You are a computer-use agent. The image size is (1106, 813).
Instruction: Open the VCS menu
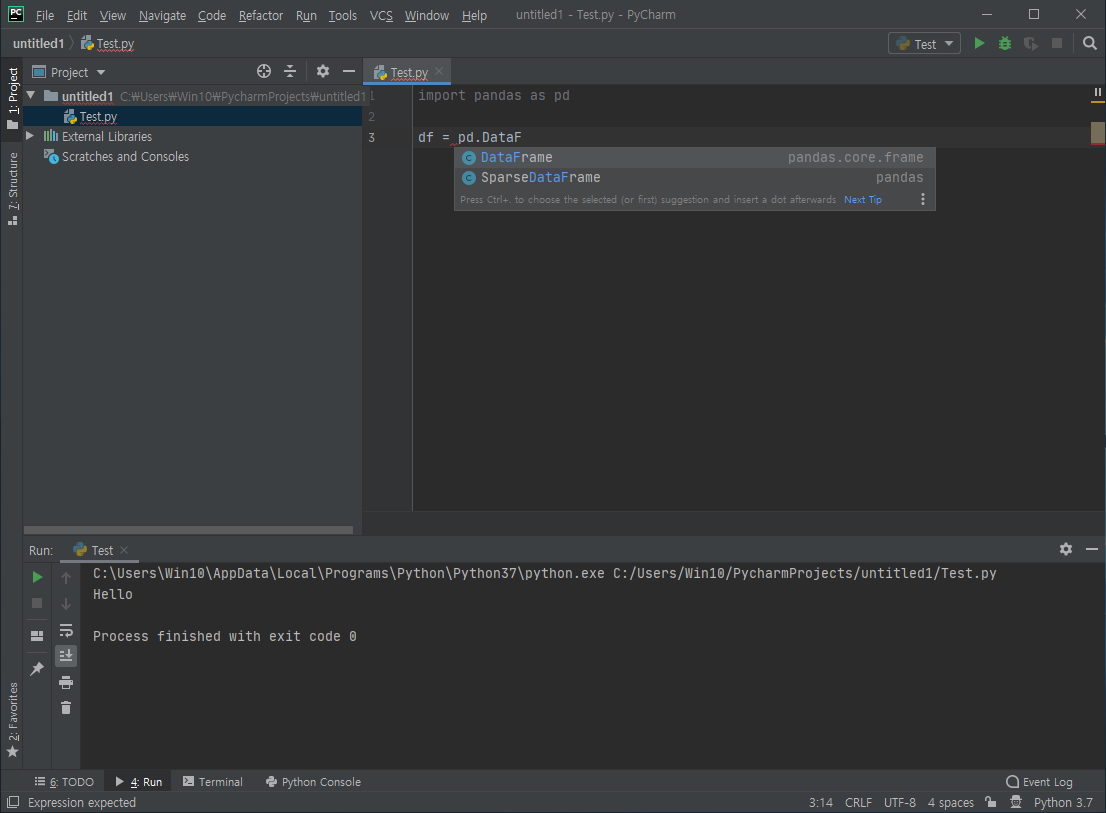coord(381,15)
